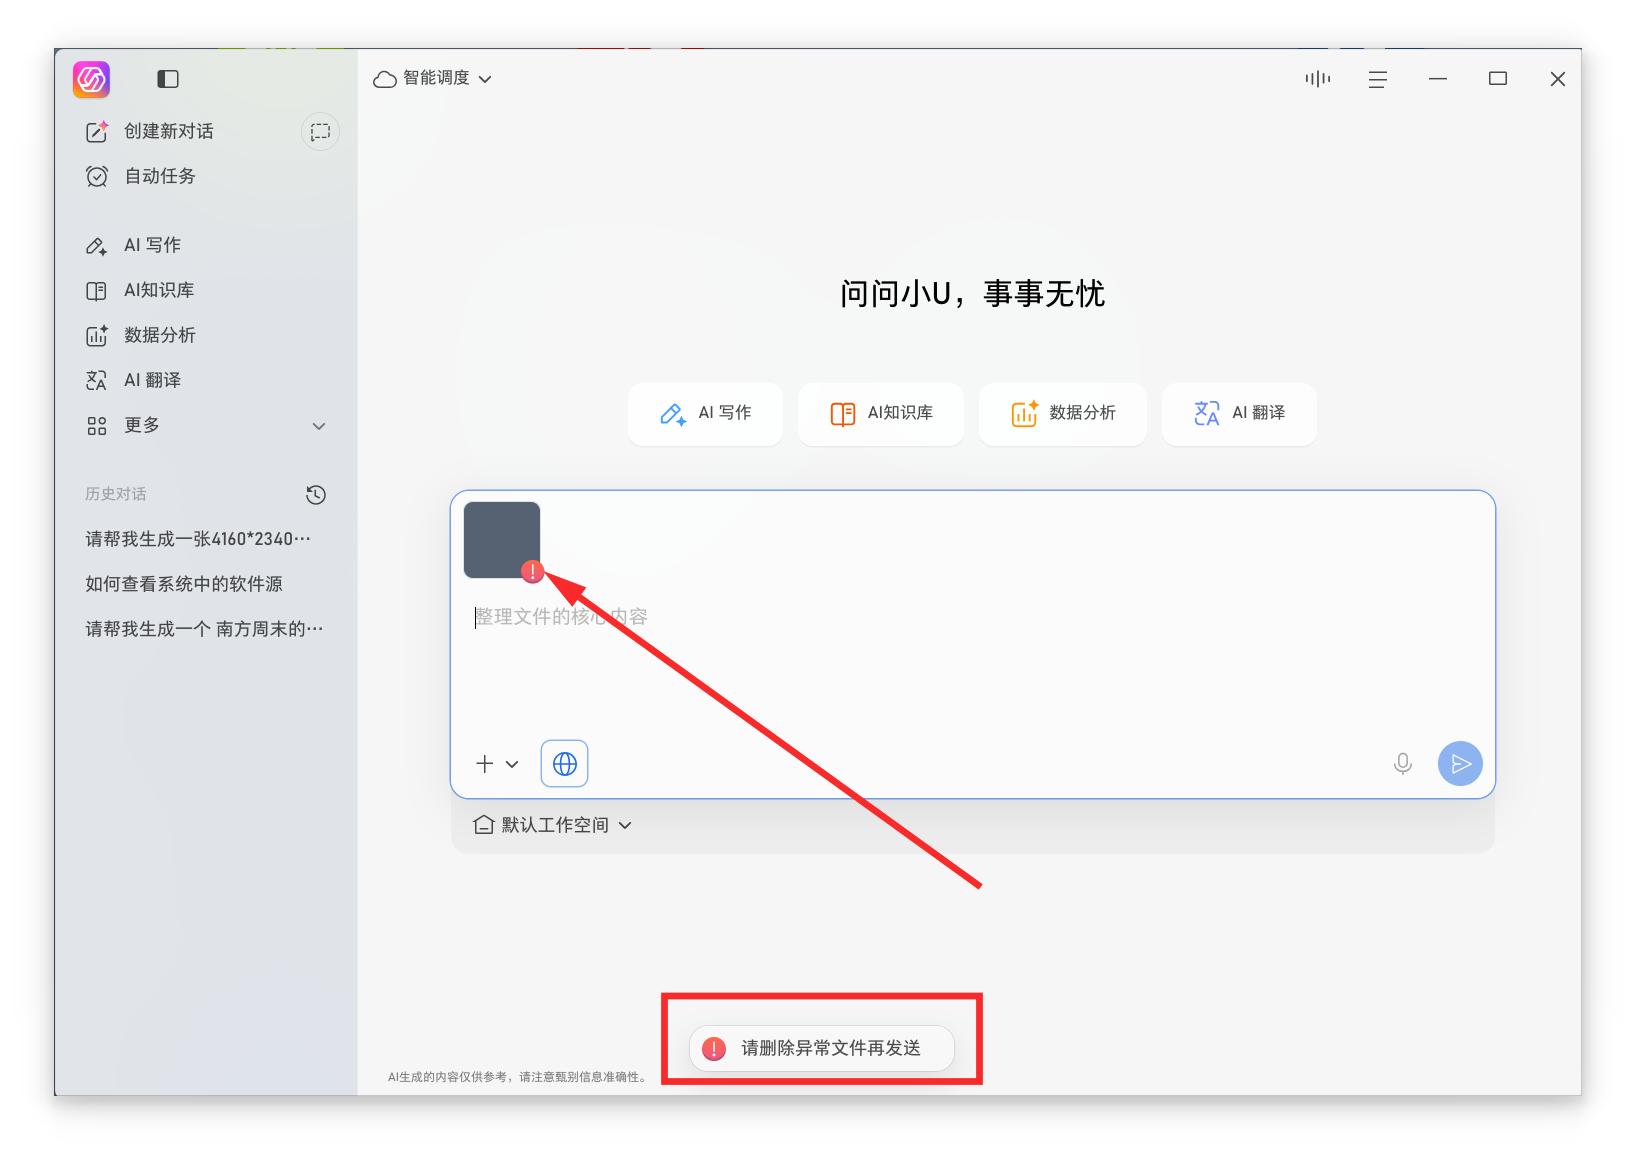Maximize the application window
1636x1156 pixels.
pyautogui.click(x=1498, y=79)
